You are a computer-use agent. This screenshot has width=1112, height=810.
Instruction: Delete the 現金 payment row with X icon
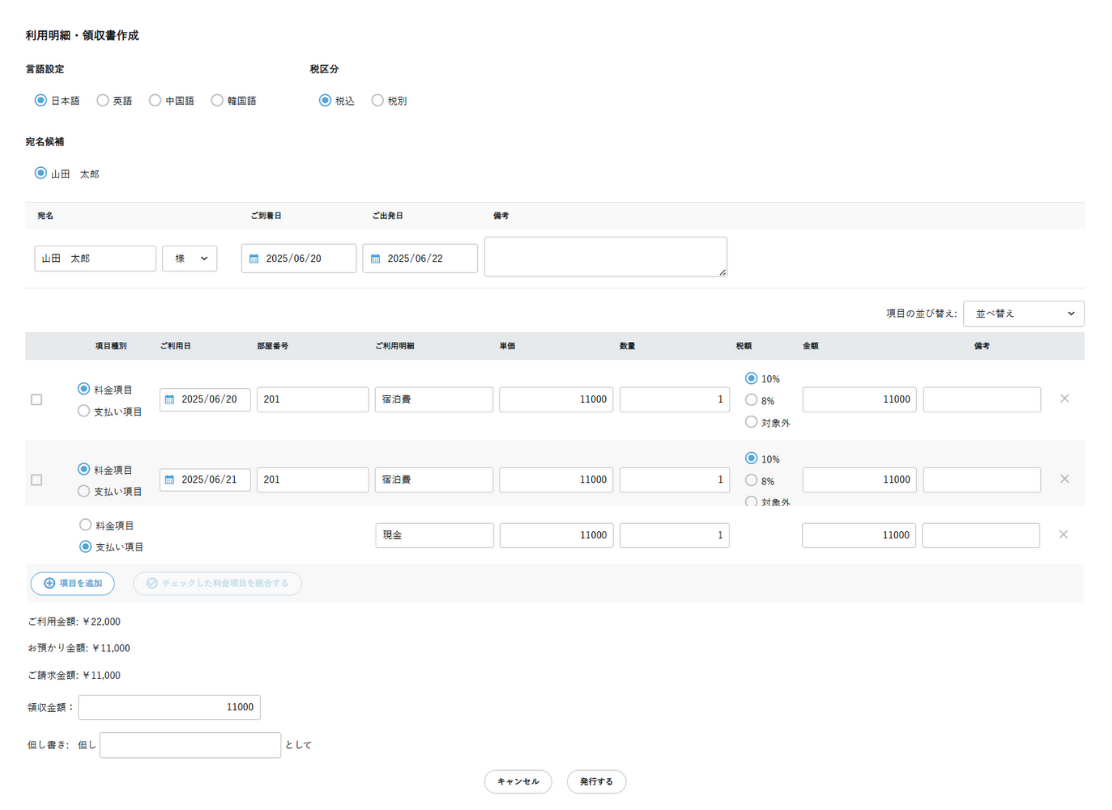pyautogui.click(x=1064, y=535)
